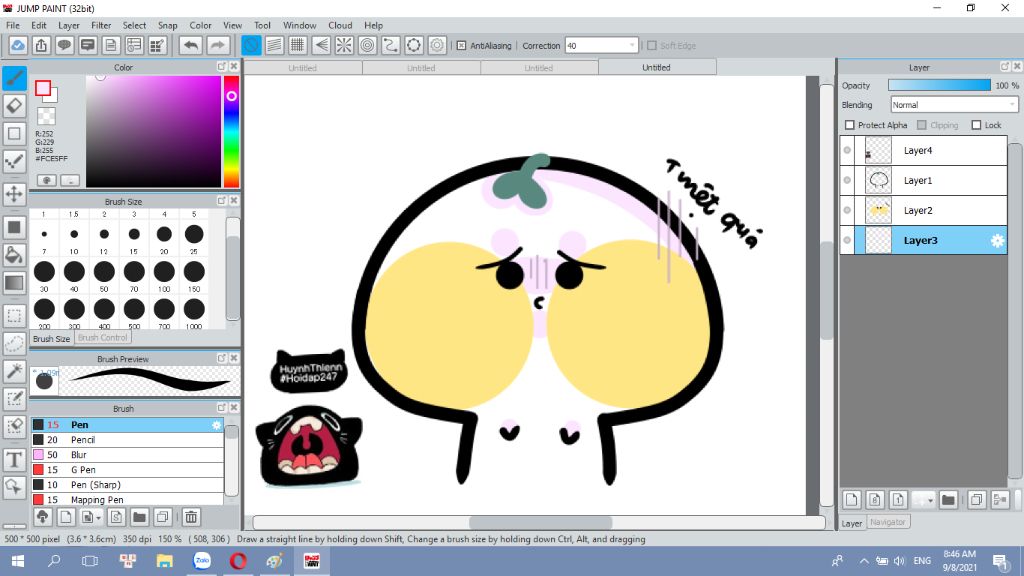The image size is (1024, 576).
Task: Select the Brush tool in left toolbar
Action: [x=14, y=78]
